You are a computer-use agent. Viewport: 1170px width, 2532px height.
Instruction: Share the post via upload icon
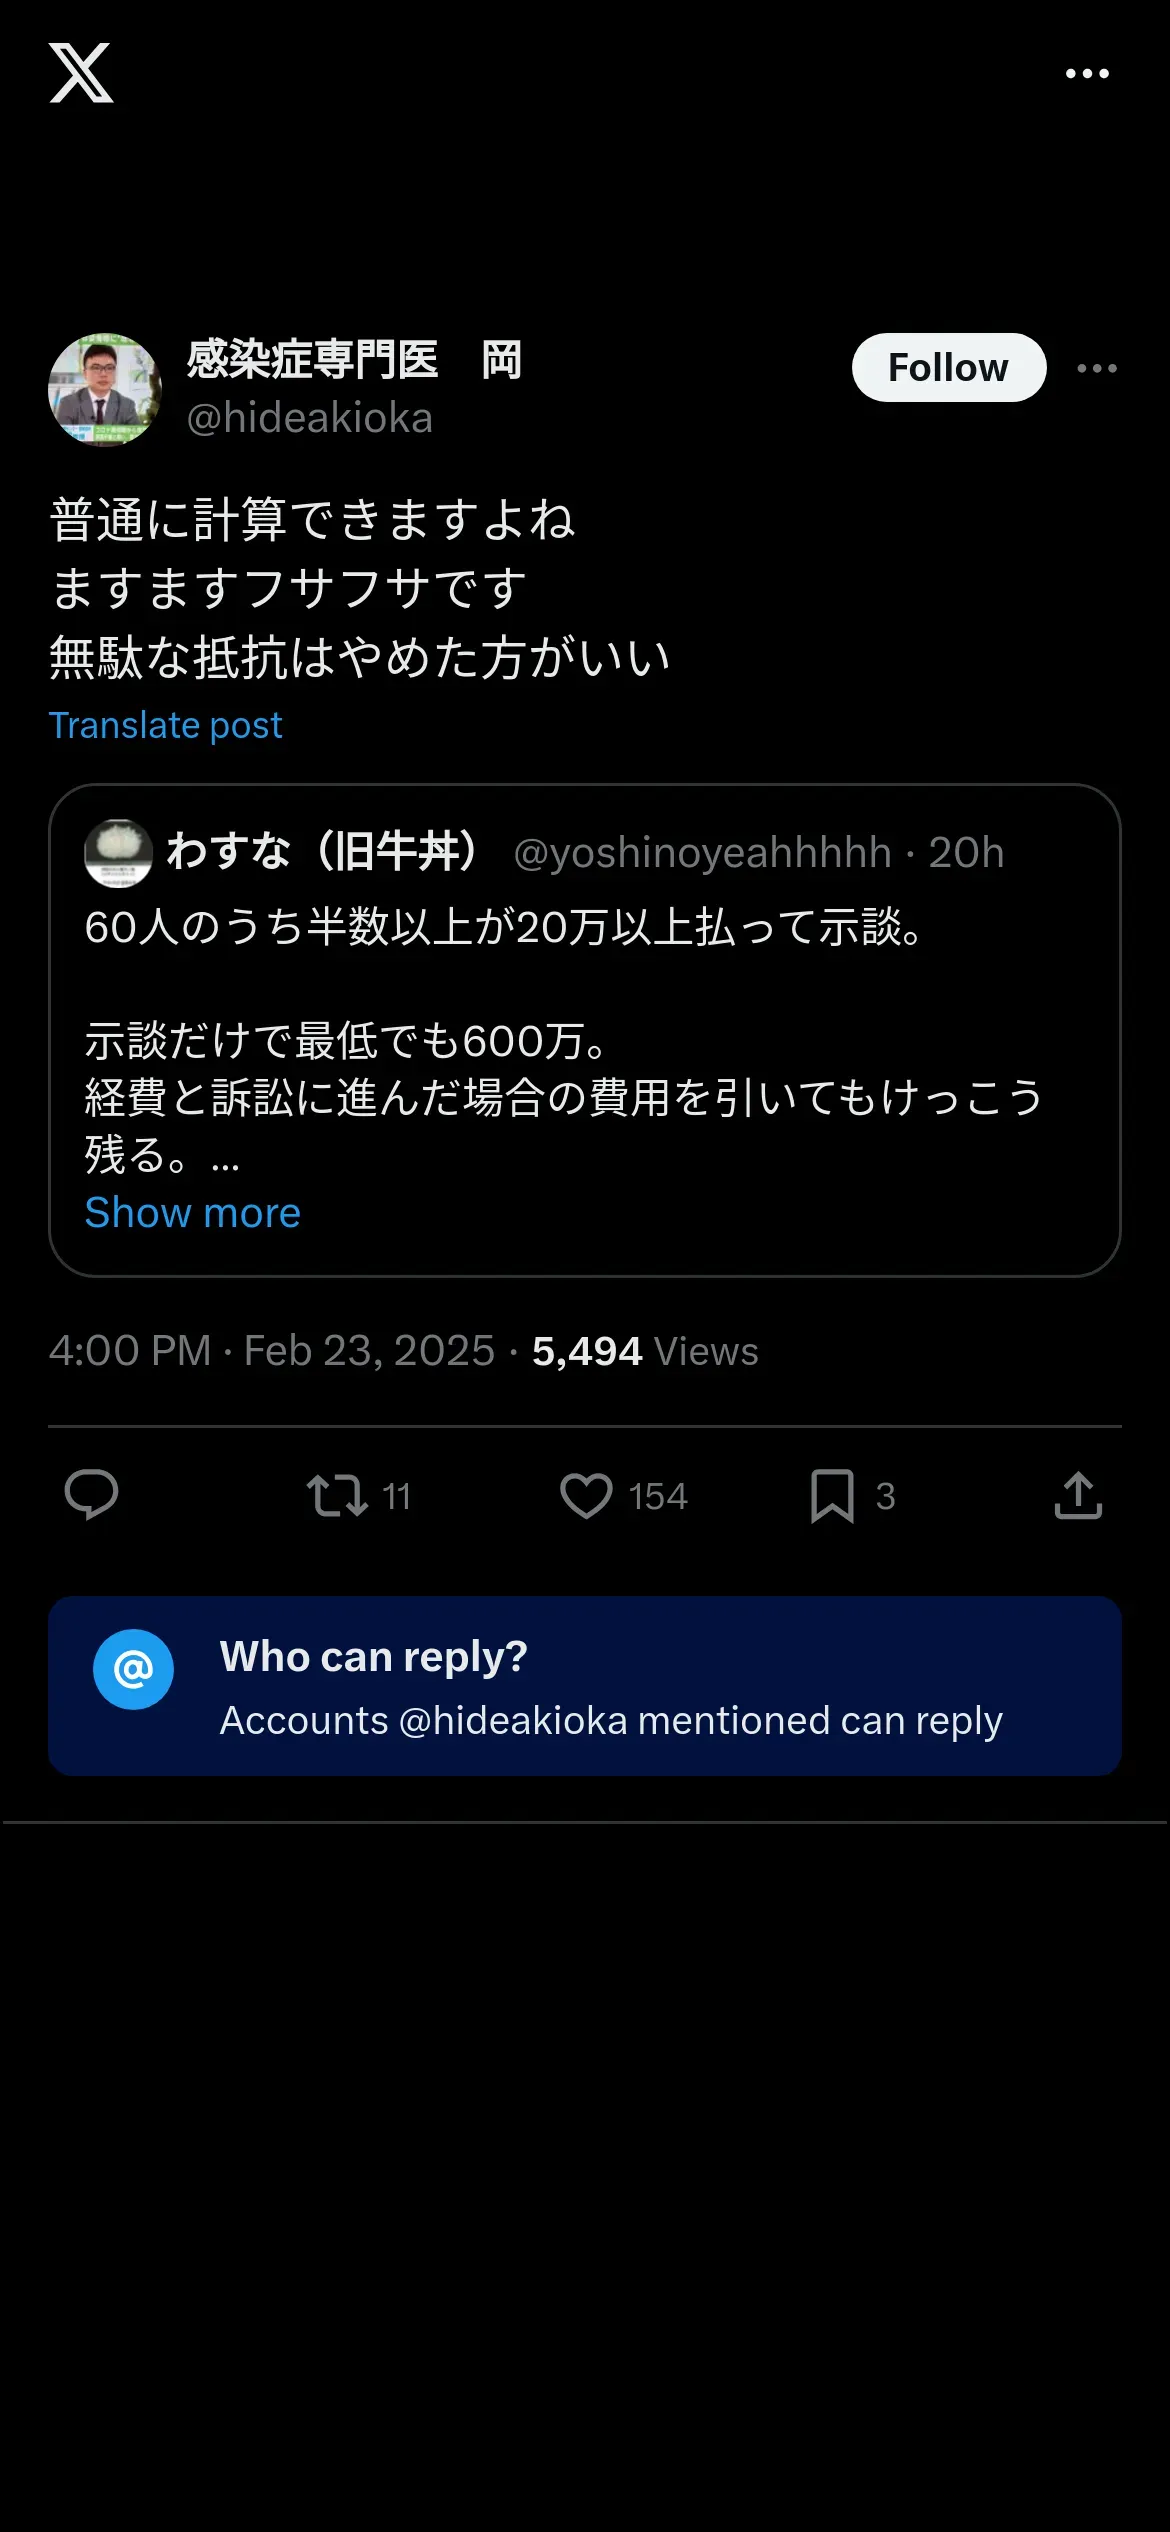click(x=1078, y=1496)
